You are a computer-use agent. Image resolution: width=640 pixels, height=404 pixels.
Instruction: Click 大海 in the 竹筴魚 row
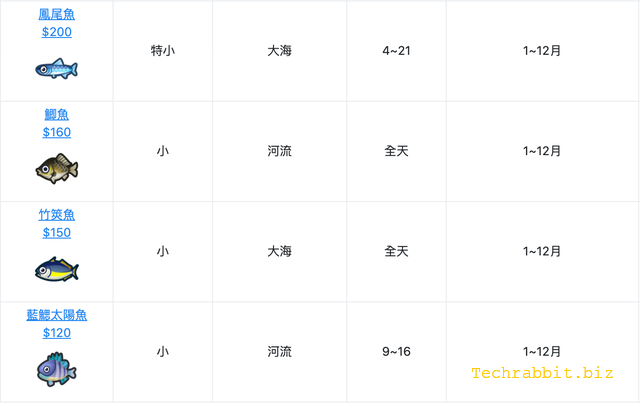279,251
